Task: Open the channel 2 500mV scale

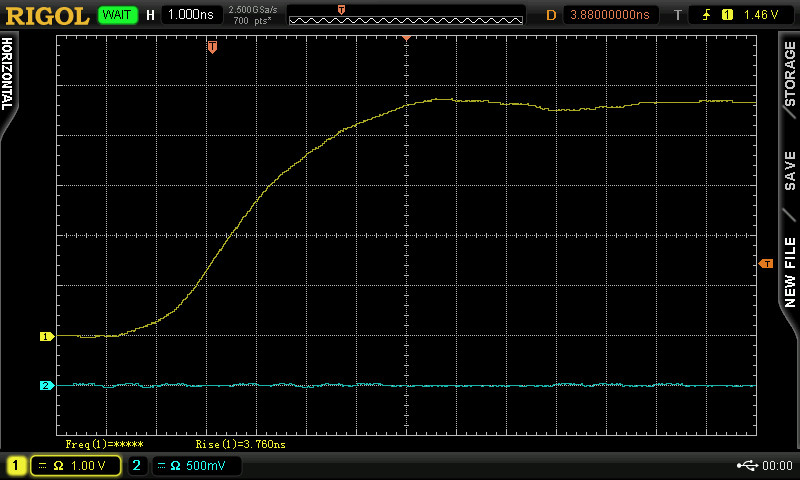Action: [x=197, y=465]
